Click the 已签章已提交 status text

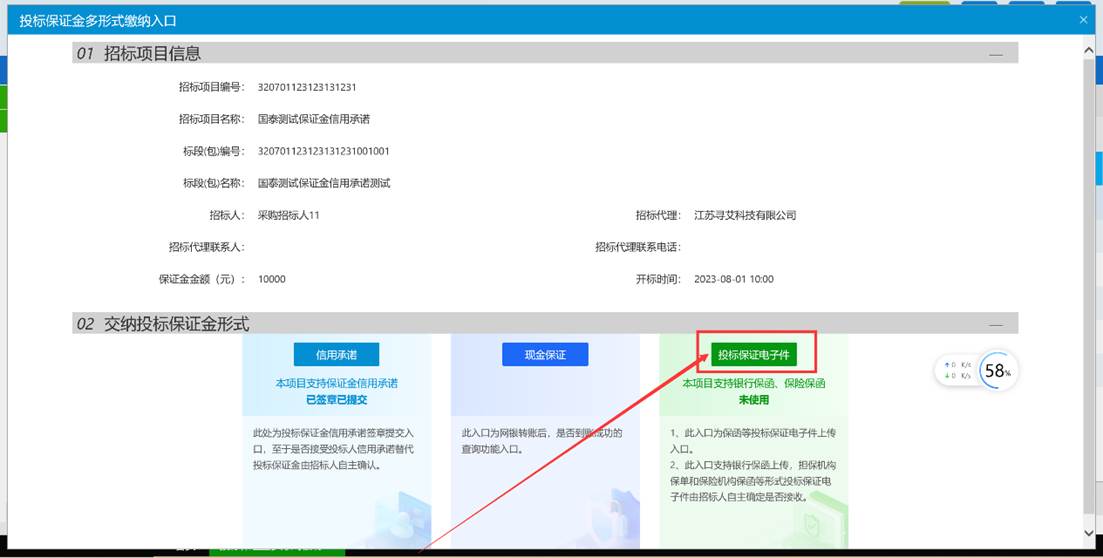tap(336, 400)
